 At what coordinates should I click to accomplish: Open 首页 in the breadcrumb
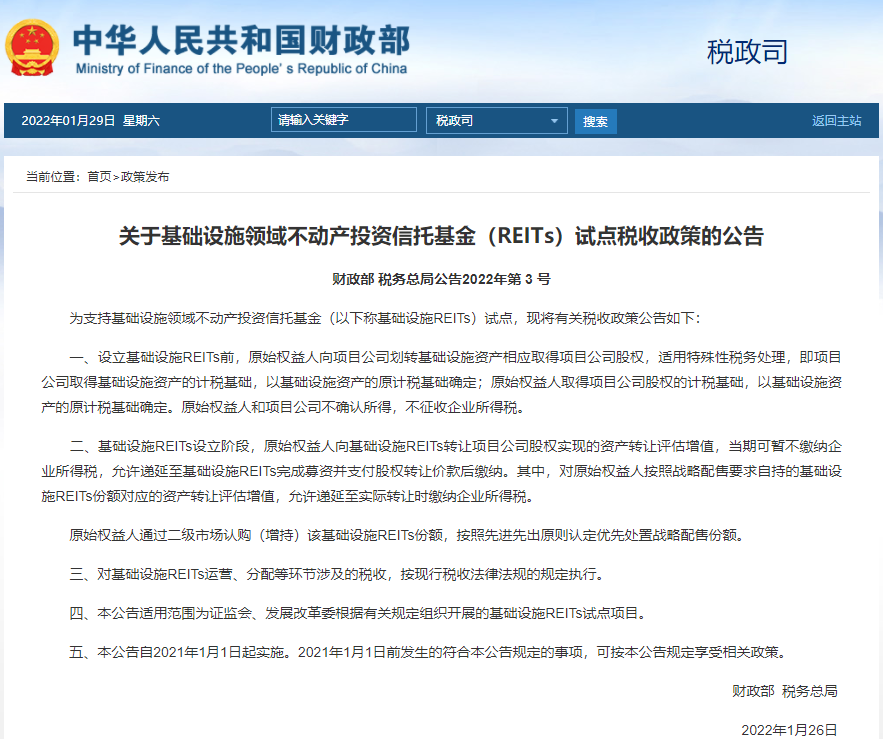coord(99,177)
